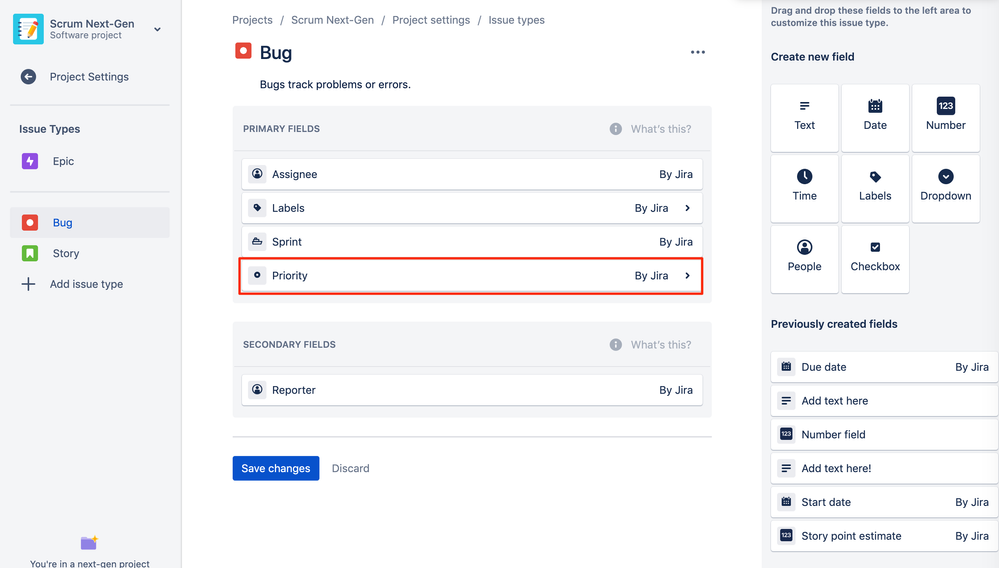The image size is (999, 568).
Task: Create a new Labels field tile
Action: pos(875,188)
